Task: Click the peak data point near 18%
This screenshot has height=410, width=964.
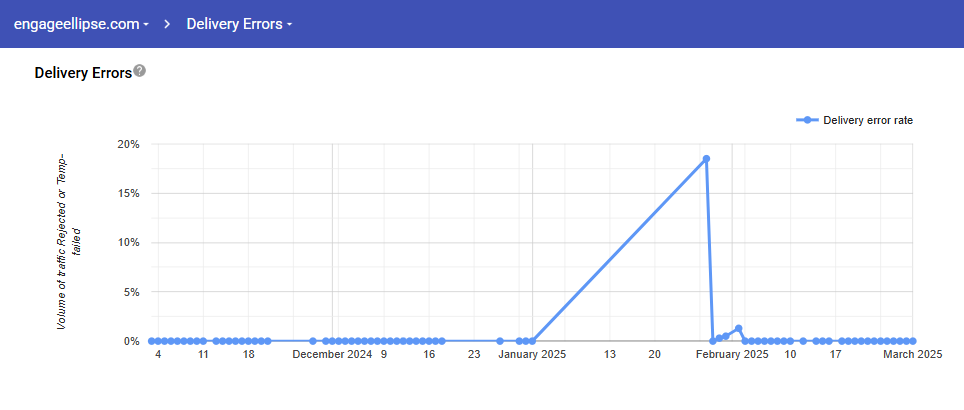Action: [x=706, y=159]
